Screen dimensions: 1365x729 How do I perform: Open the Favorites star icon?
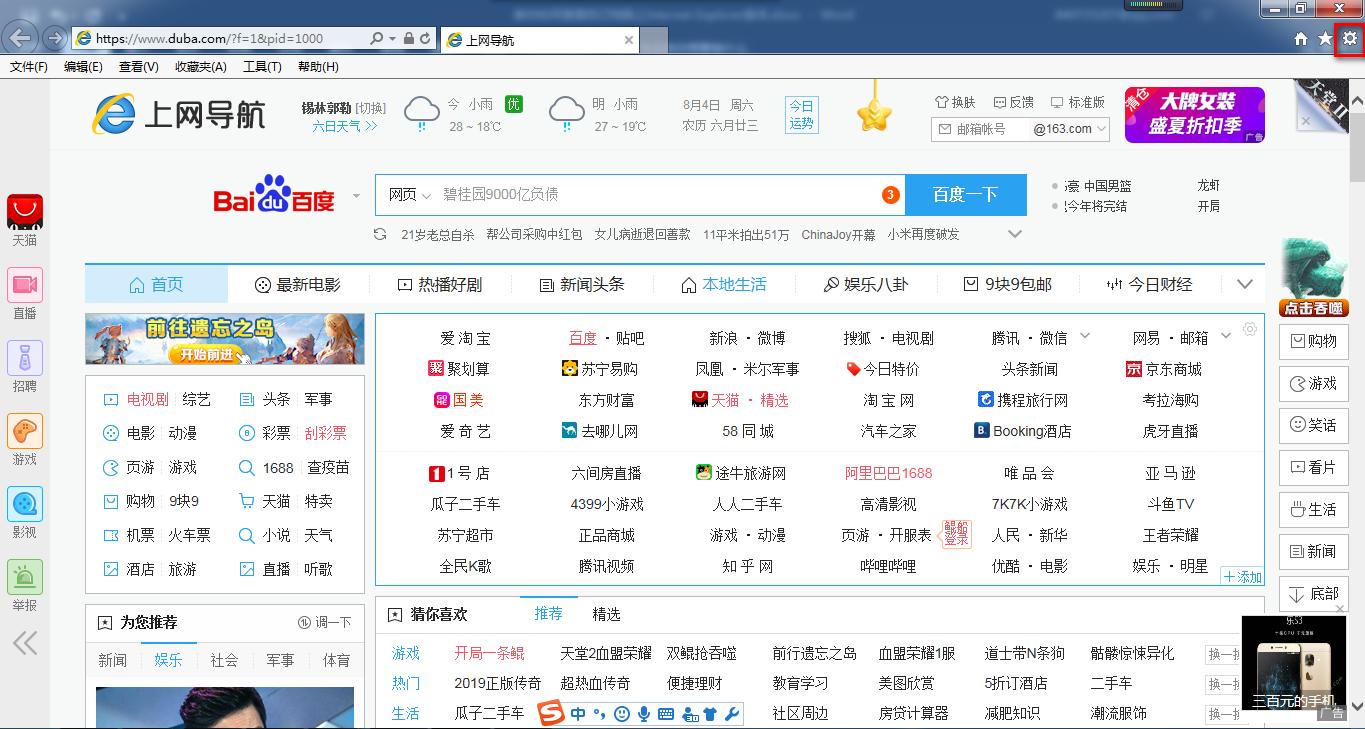1325,38
